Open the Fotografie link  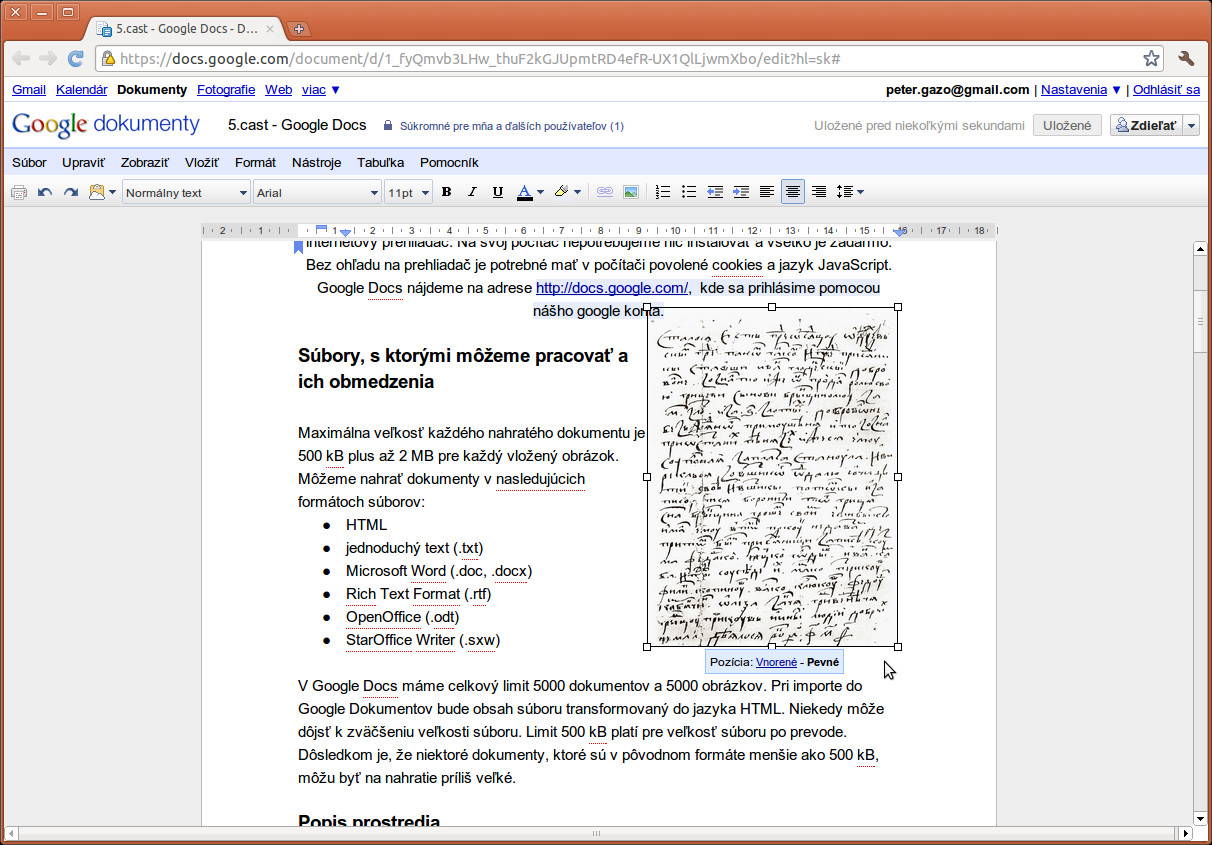pyautogui.click(x=226, y=90)
